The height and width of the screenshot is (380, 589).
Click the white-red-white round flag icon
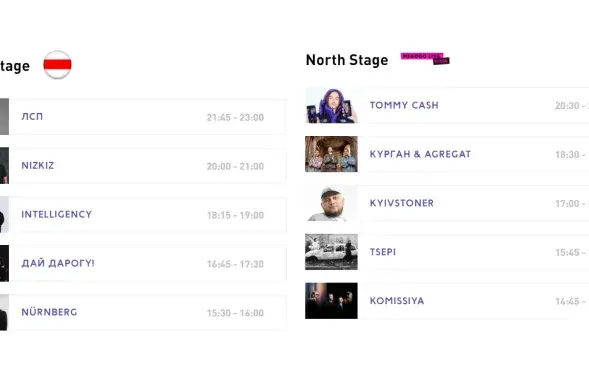click(57, 65)
